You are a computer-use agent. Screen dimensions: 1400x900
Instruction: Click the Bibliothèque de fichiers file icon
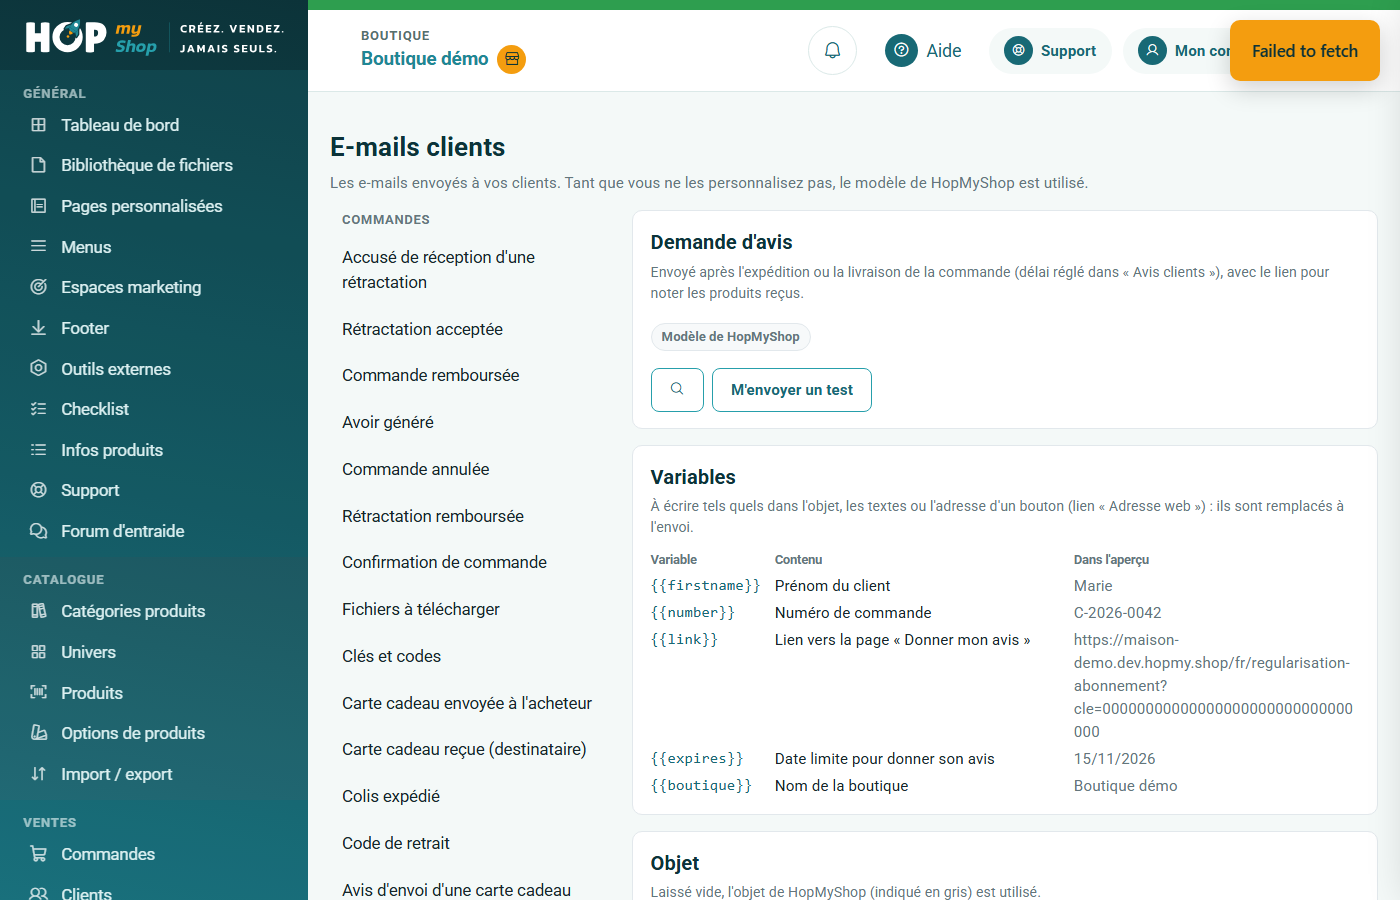click(x=38, y=165)
